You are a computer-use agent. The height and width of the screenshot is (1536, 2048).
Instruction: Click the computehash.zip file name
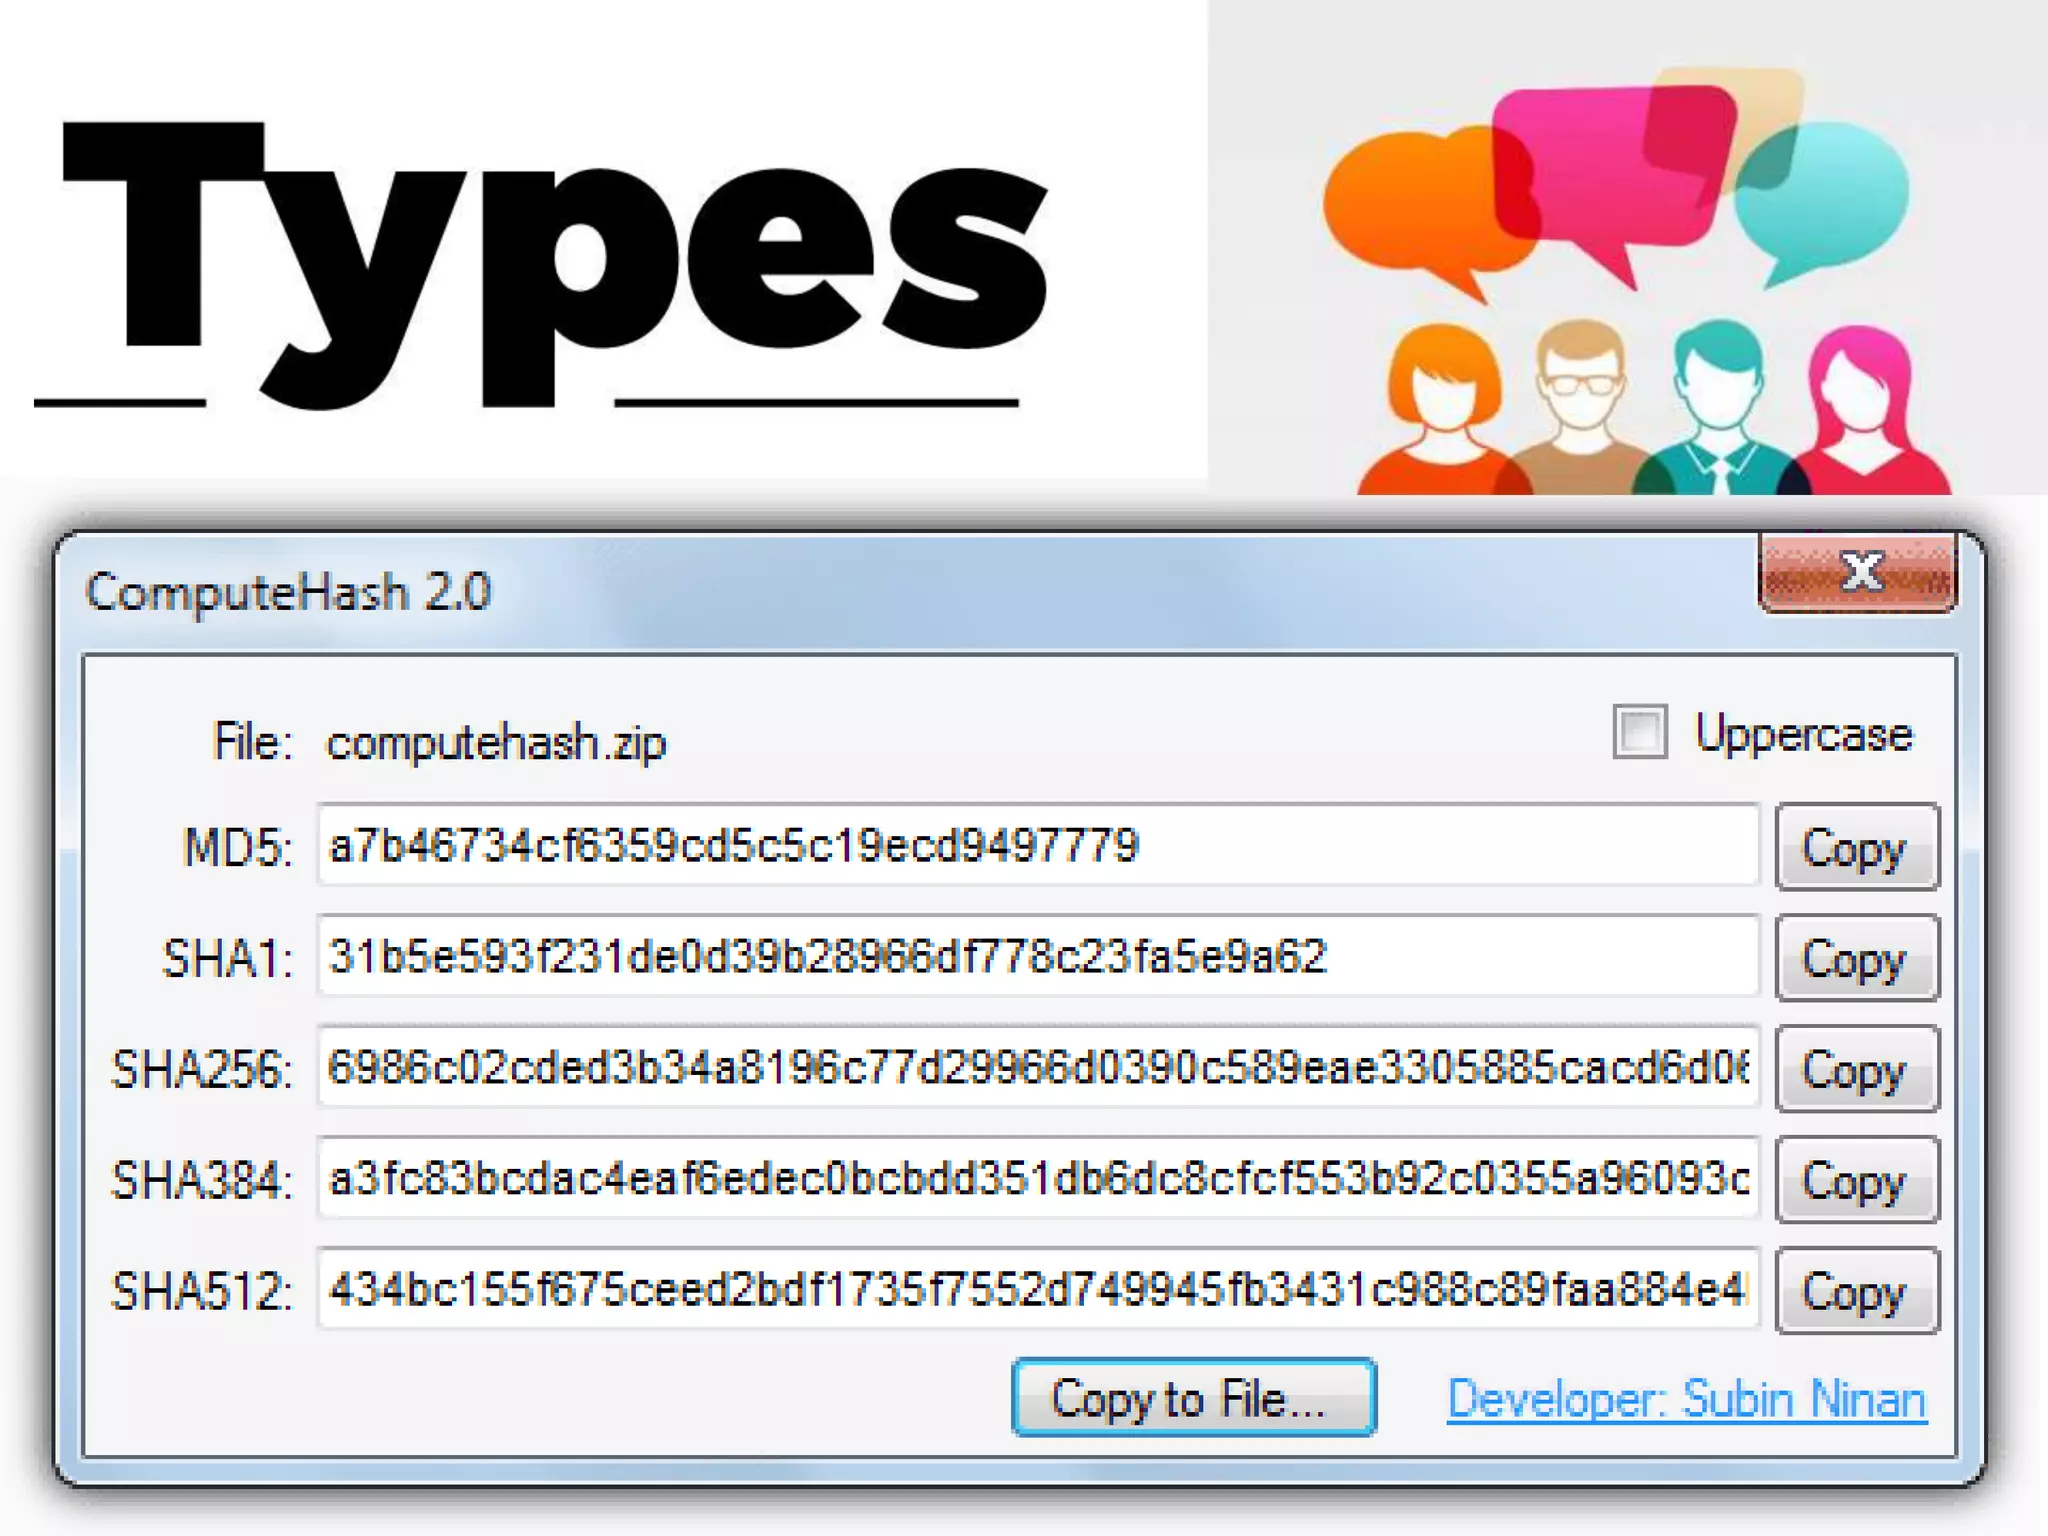click(x=496, y=743)
